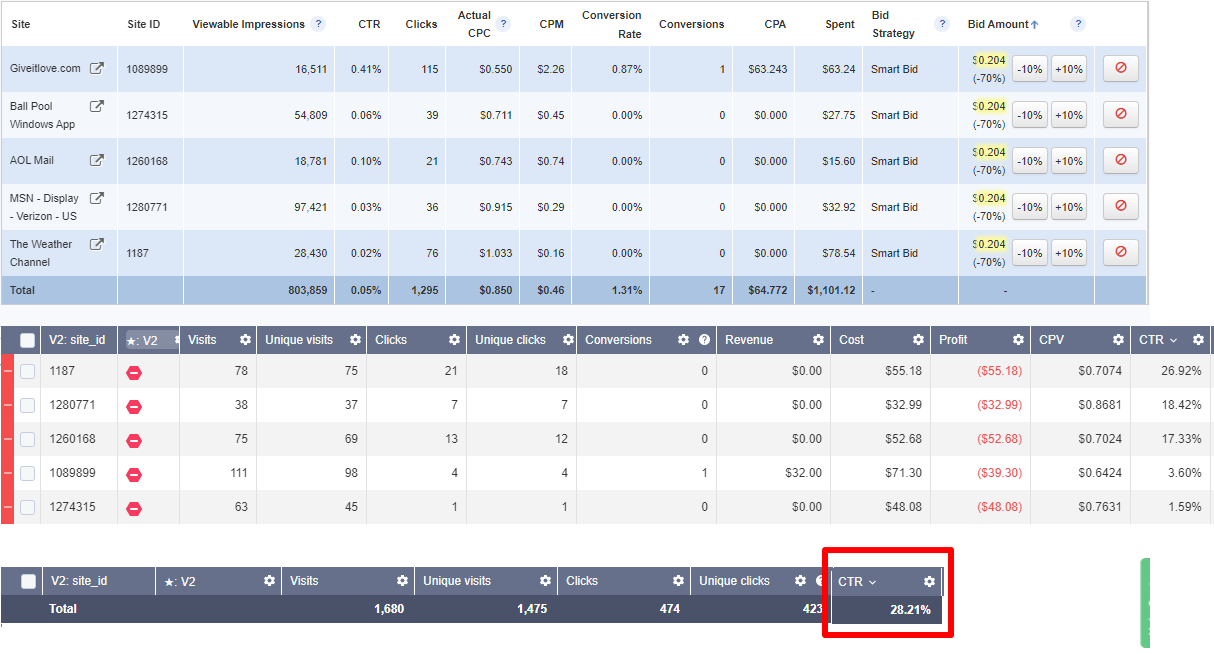1214x654 pixels.
Task: Select Giveitlove.com bid amount $0.204
Action: pos(989,60)
